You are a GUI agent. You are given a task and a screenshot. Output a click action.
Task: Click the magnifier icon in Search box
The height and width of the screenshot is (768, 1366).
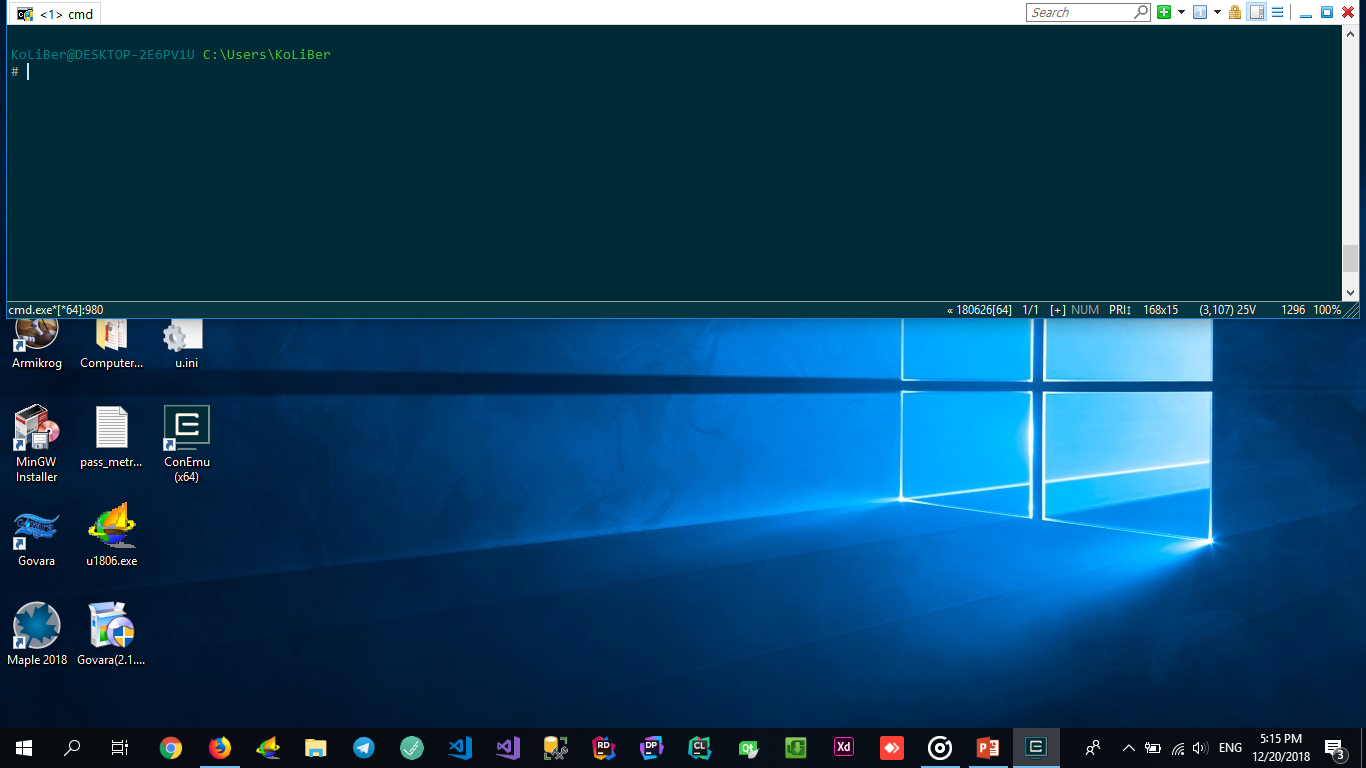(1141, 12)
